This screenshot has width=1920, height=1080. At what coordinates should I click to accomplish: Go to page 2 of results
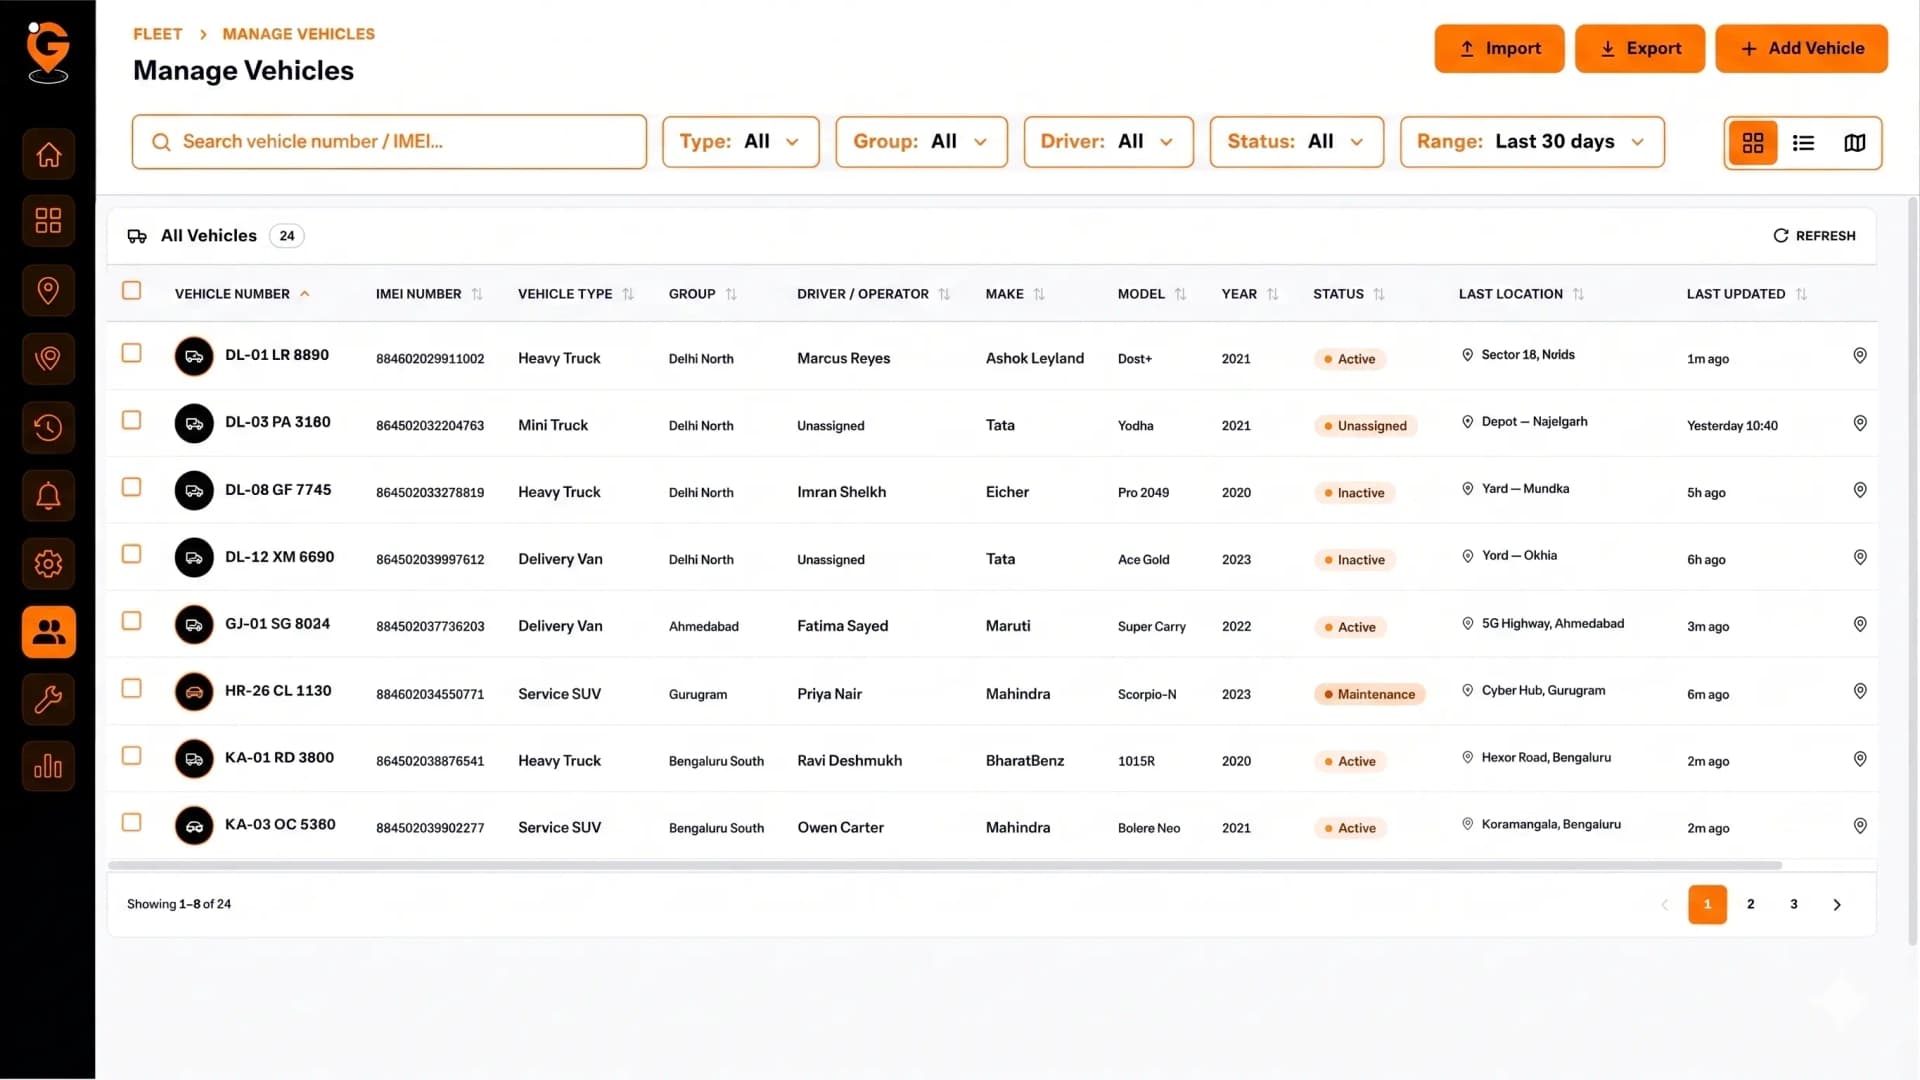(1750, 905)
